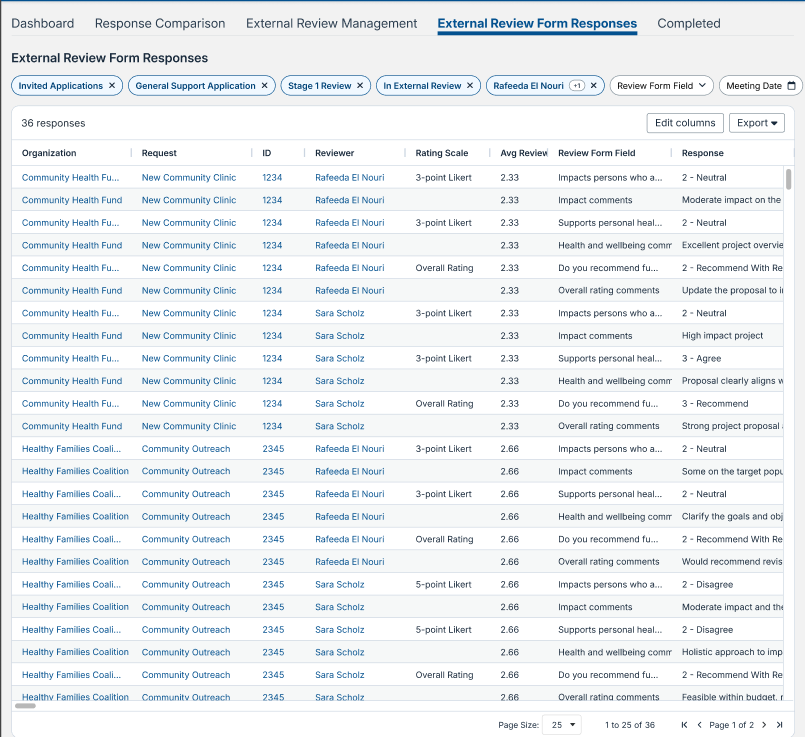Go to previous page arrow
The width and height of the screenshot is (805, 737).
click(x=699, y=725)
